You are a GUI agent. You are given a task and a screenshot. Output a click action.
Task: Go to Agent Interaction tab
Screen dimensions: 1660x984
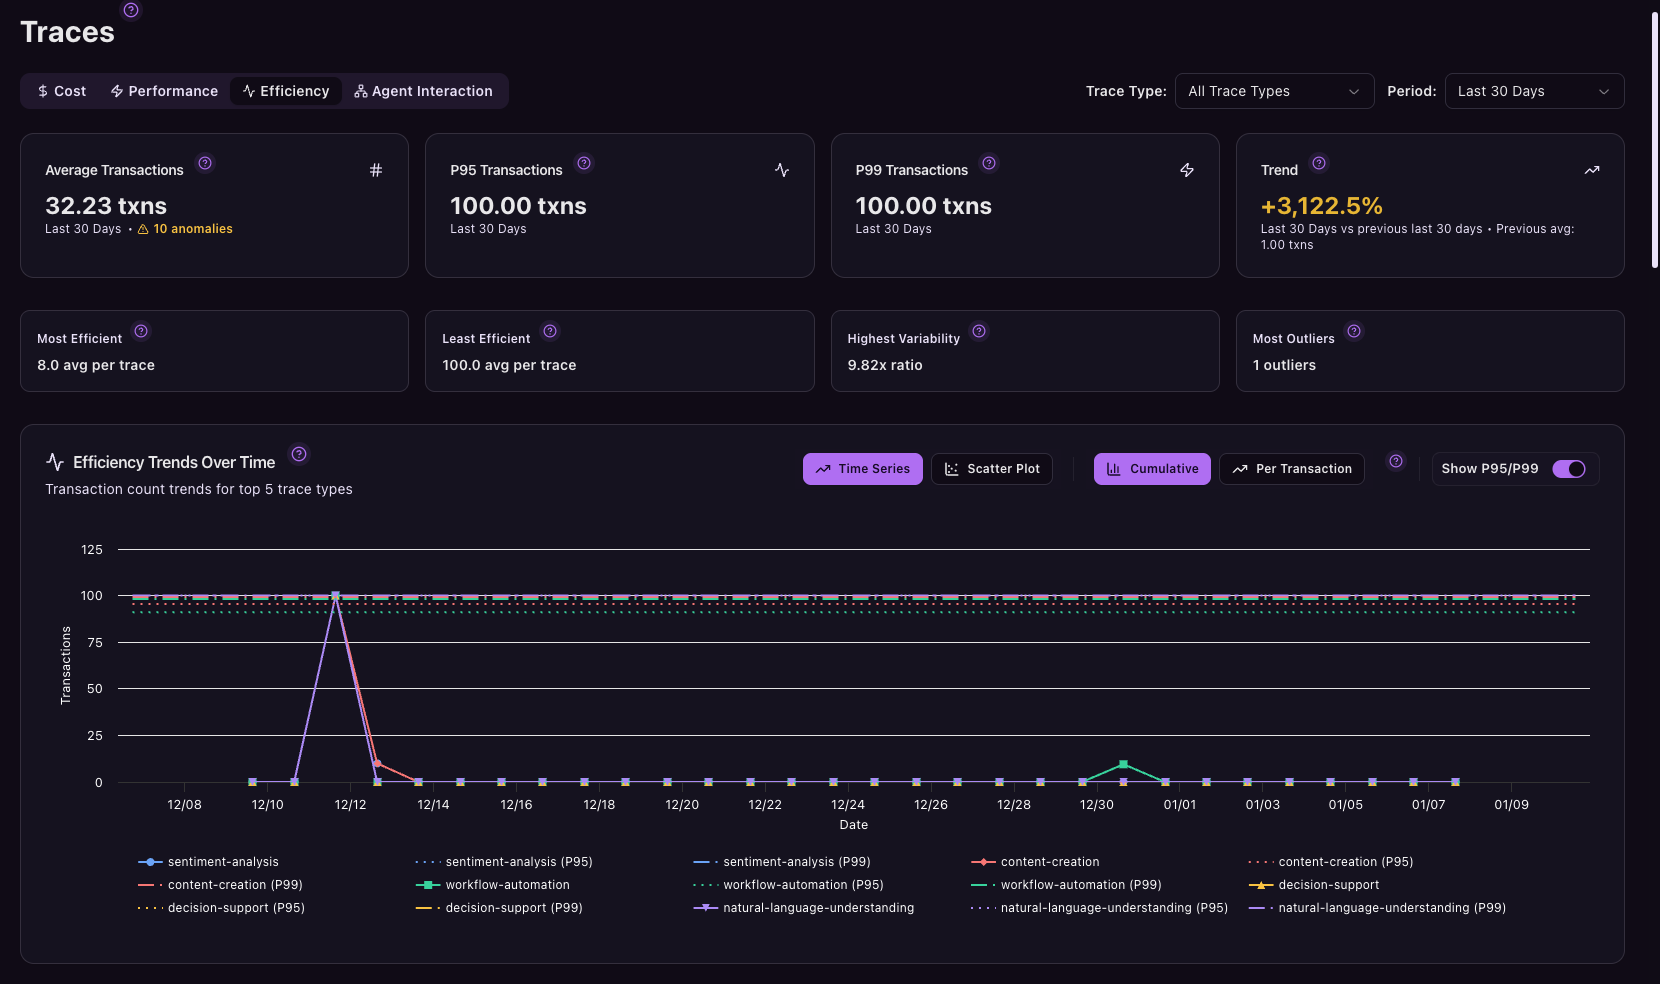[423, 91]
